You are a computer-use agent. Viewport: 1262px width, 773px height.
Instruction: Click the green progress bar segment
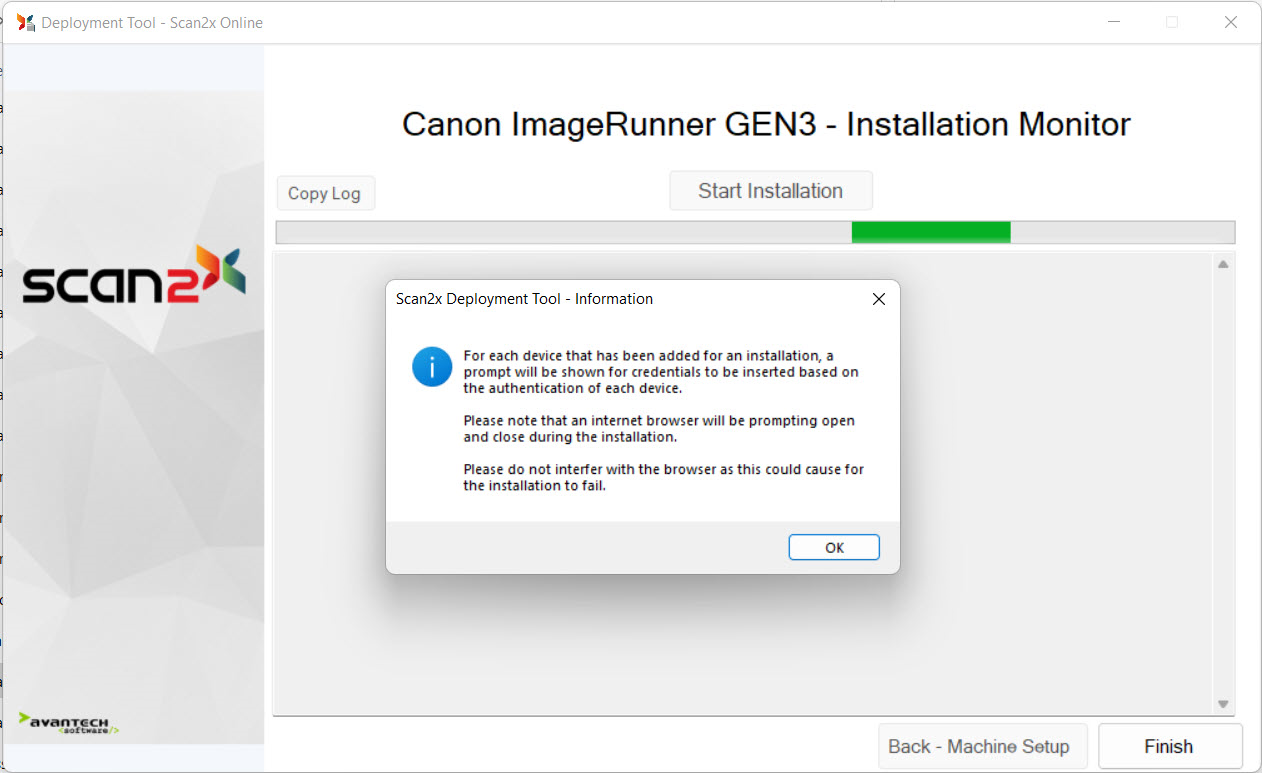930,232
